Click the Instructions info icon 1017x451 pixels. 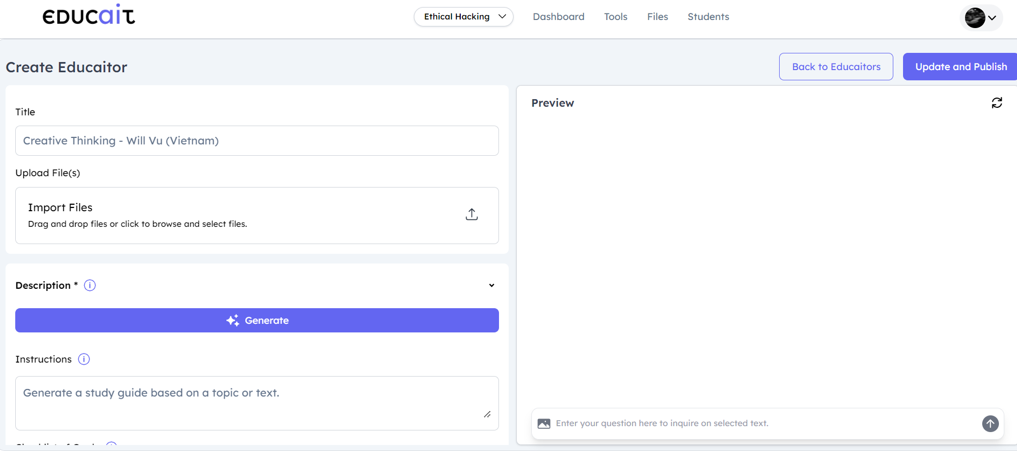coord(84,359)
